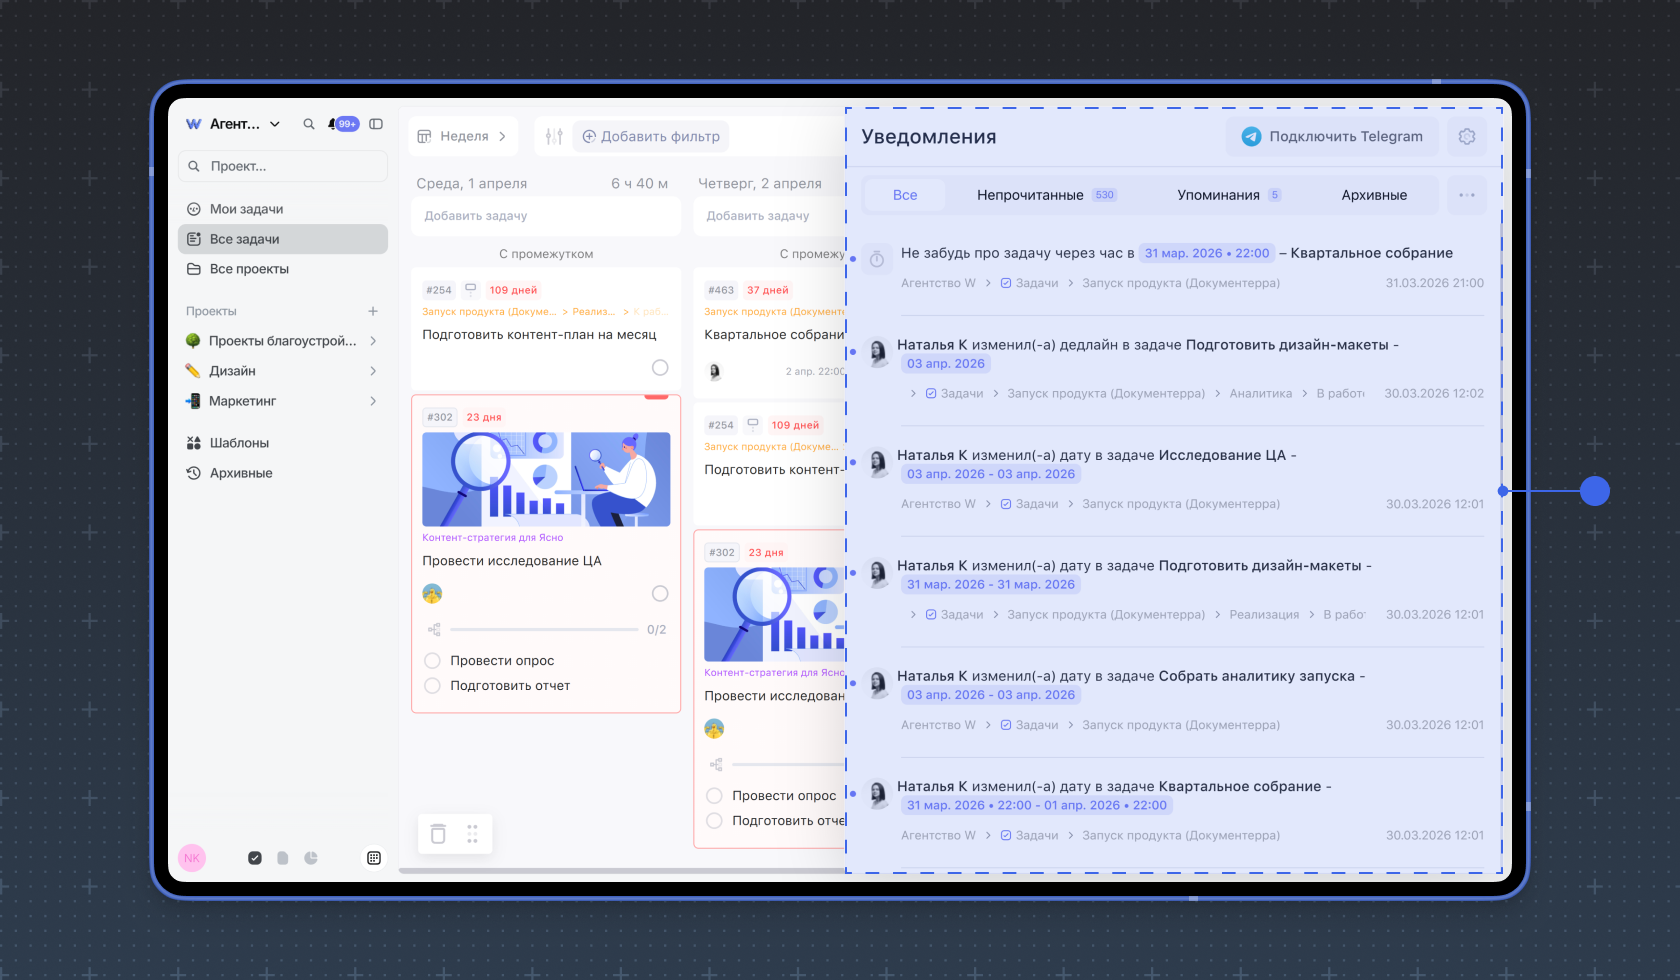Expand the 'Дизайн' project chevron
The height and width of the screenshot is (980, 1680).
pyautogui.click(x=373, y=371)
